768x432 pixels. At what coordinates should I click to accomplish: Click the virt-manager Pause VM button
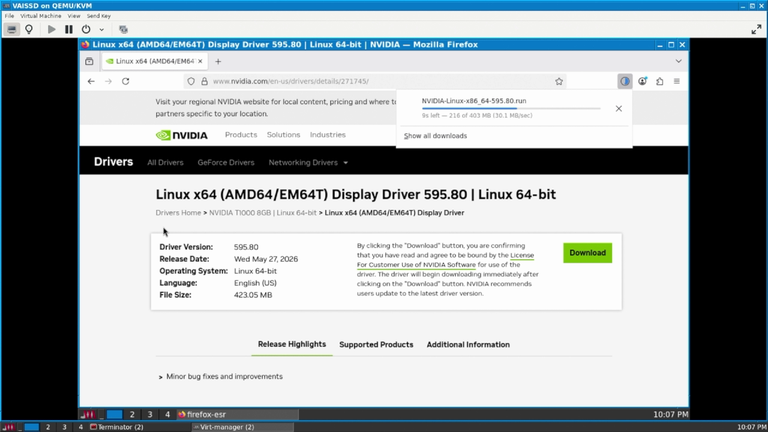69,29
